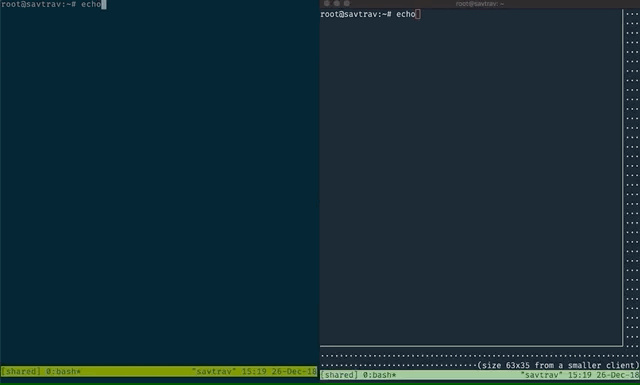Click the left terminal block cursor after echo
The height and width of the screenshot is (385, 640).
point(104,4)
